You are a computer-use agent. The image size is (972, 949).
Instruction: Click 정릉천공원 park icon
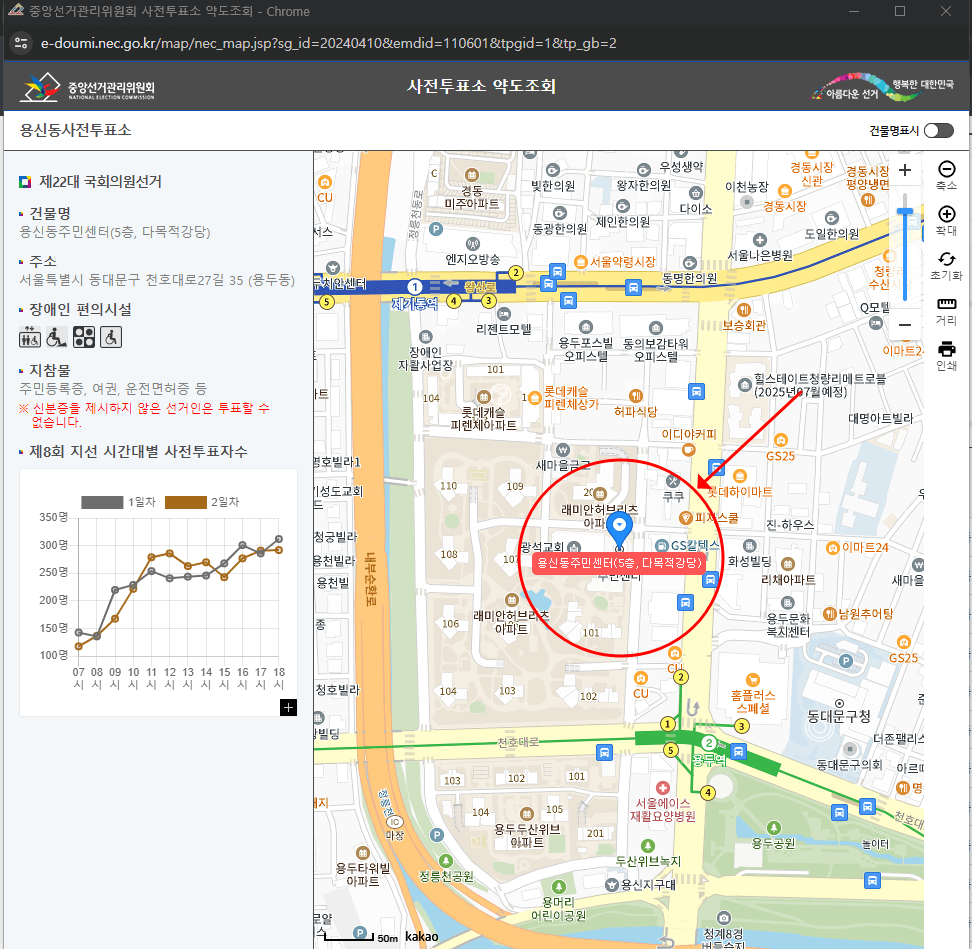point(446,860)
